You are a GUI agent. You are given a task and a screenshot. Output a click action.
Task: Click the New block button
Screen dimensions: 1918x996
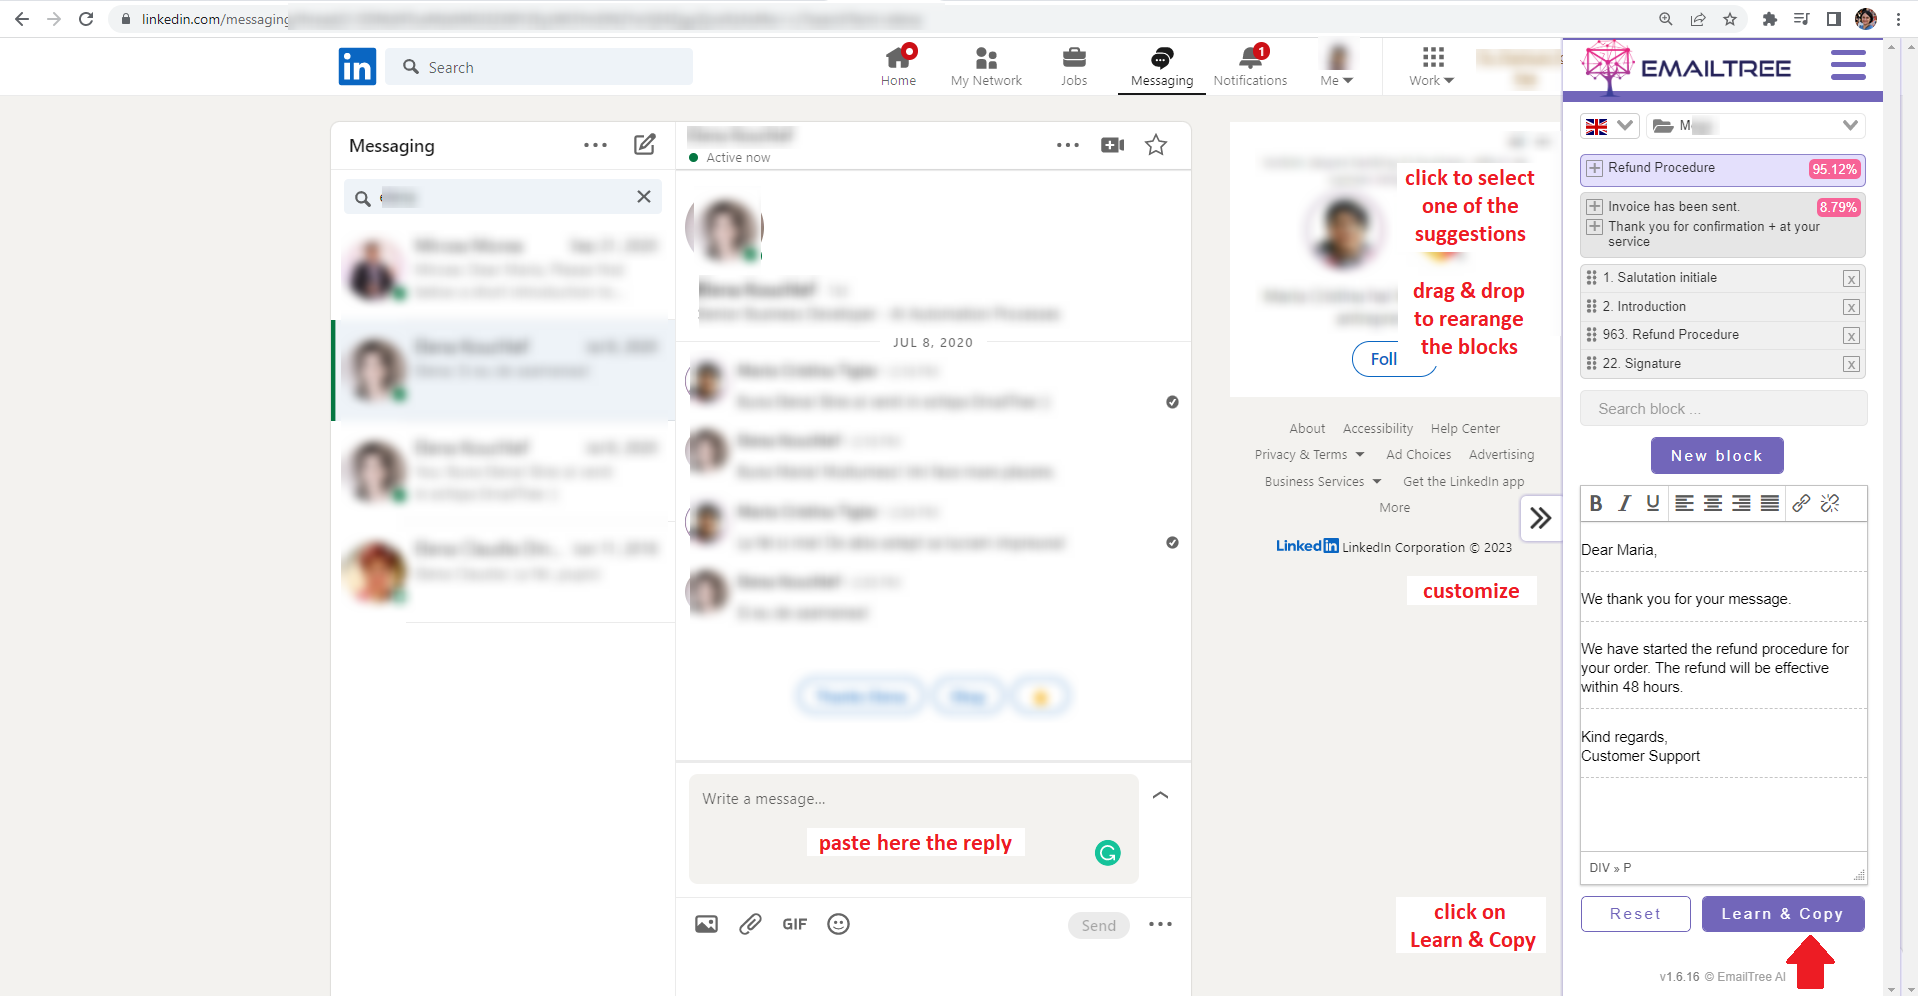1717,455
